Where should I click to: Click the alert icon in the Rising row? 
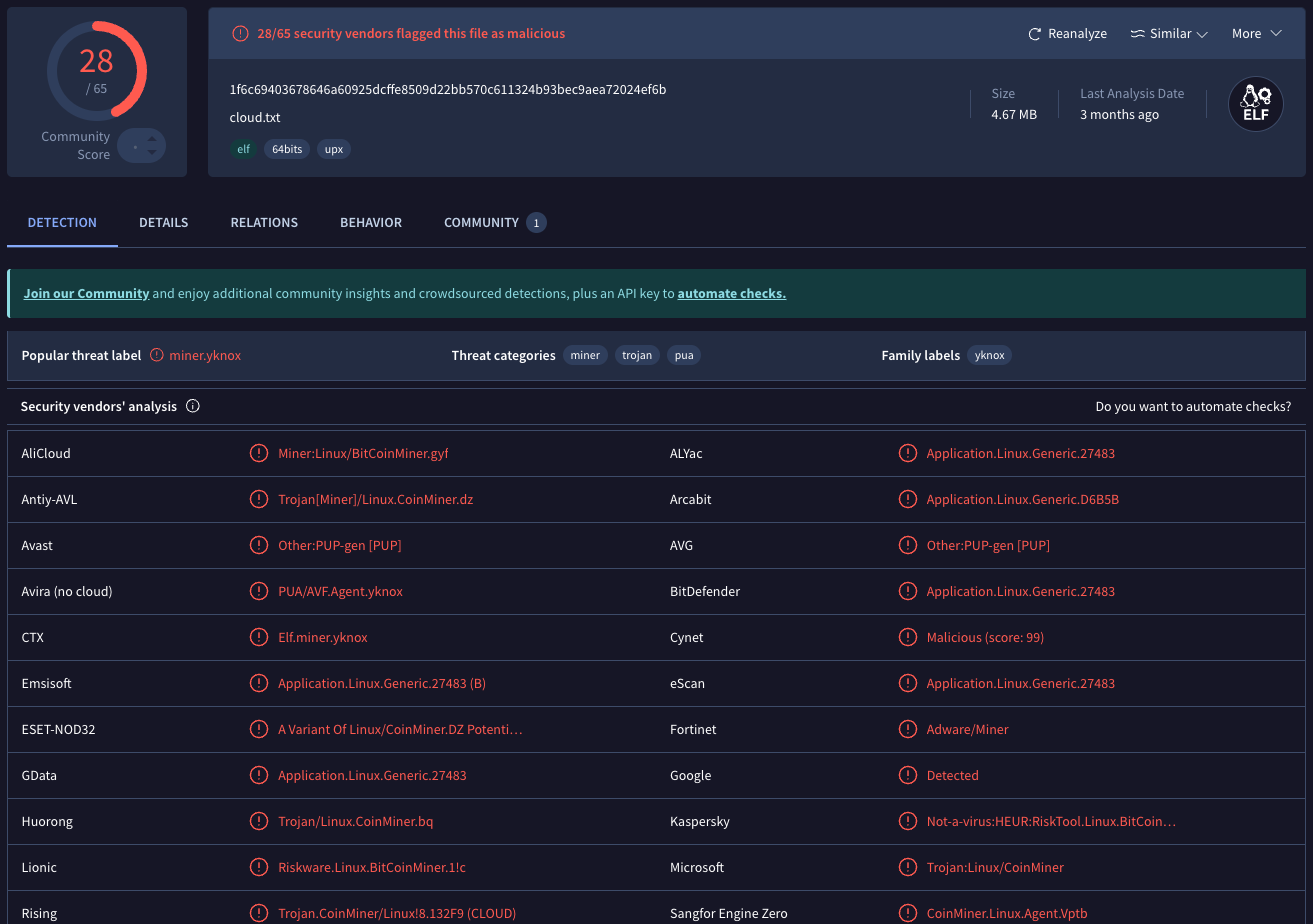259,913
